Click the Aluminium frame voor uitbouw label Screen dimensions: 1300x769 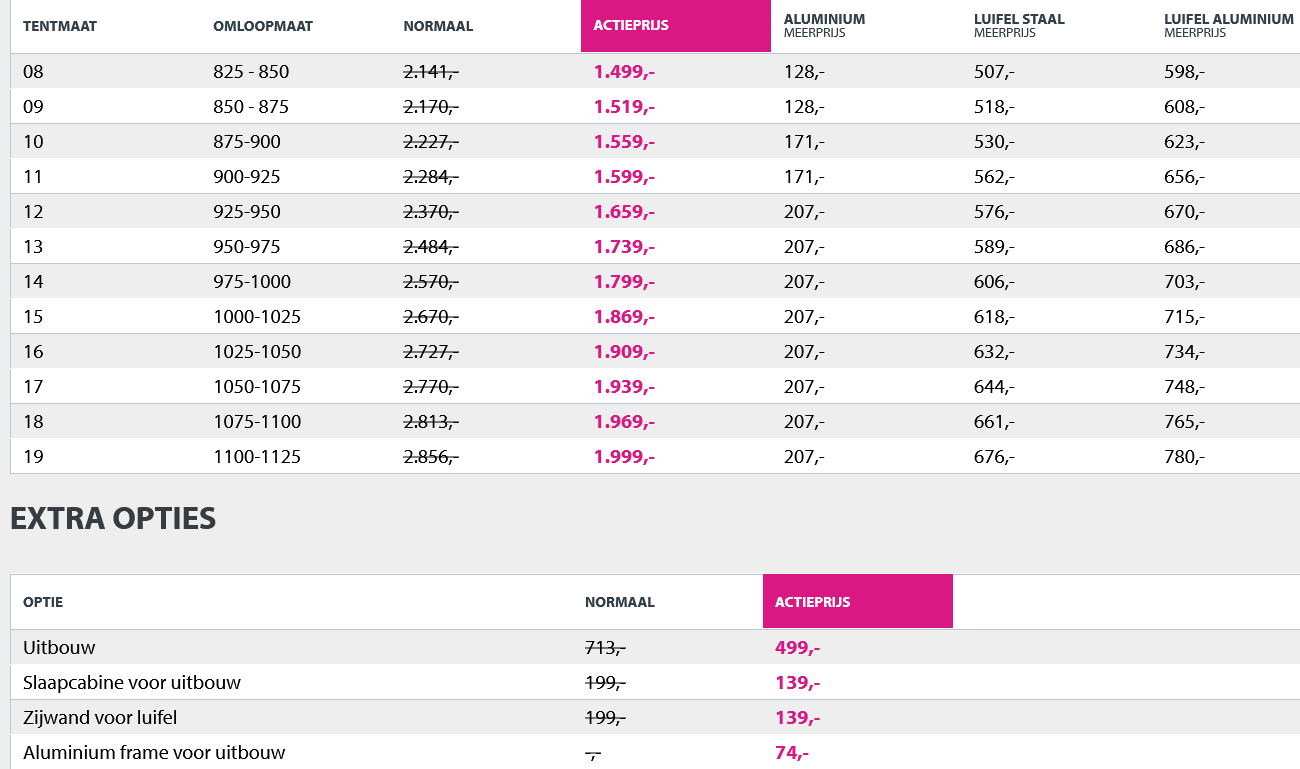coord(154,752)
